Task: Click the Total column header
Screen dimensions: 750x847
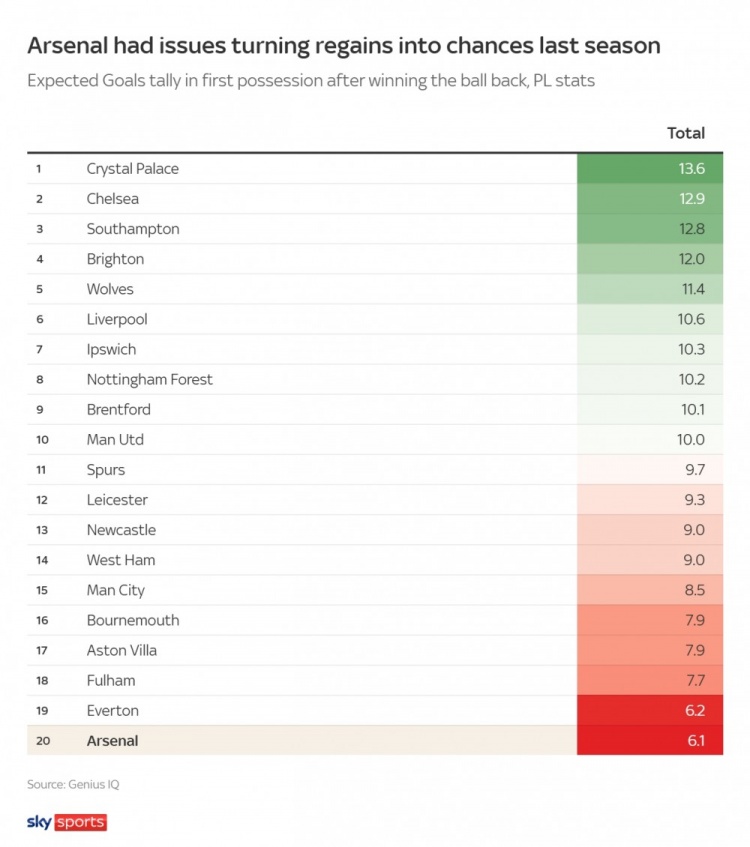Action: click(685, 133)
